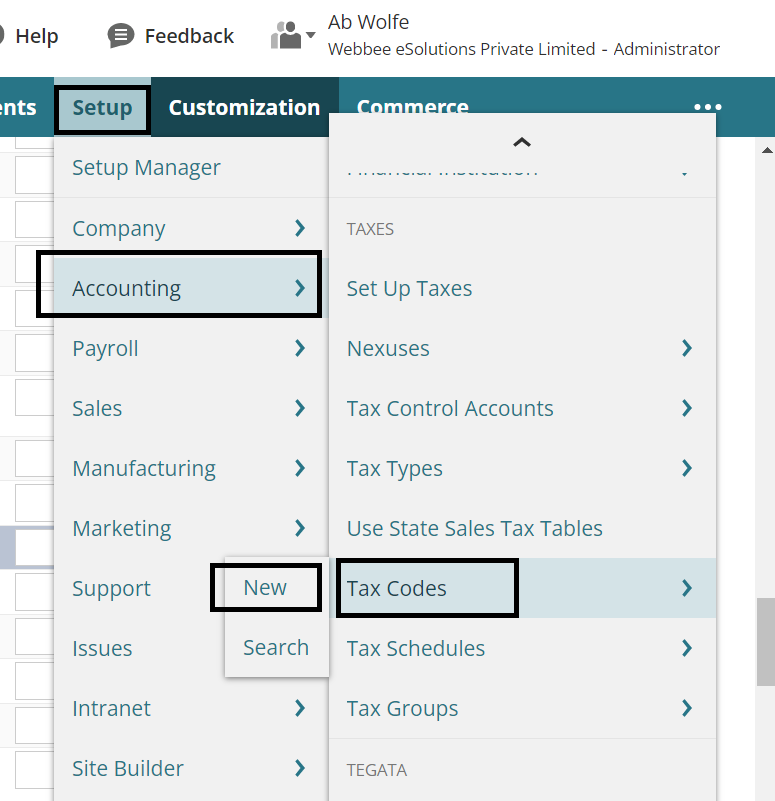Select Search under Tax Codes
The image size is (775, 801).
[275, 648]
